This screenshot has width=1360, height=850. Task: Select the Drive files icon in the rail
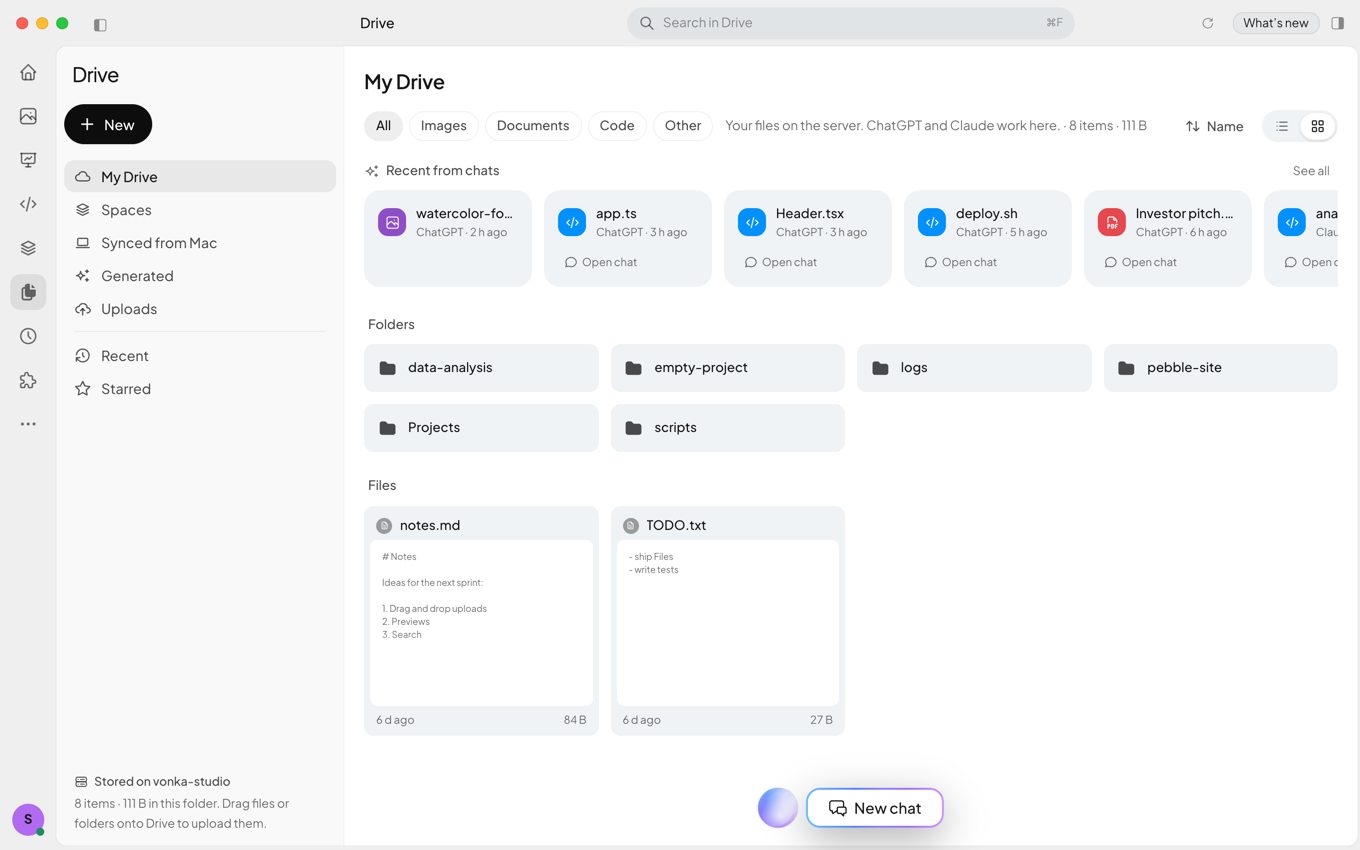coord(28,292)
